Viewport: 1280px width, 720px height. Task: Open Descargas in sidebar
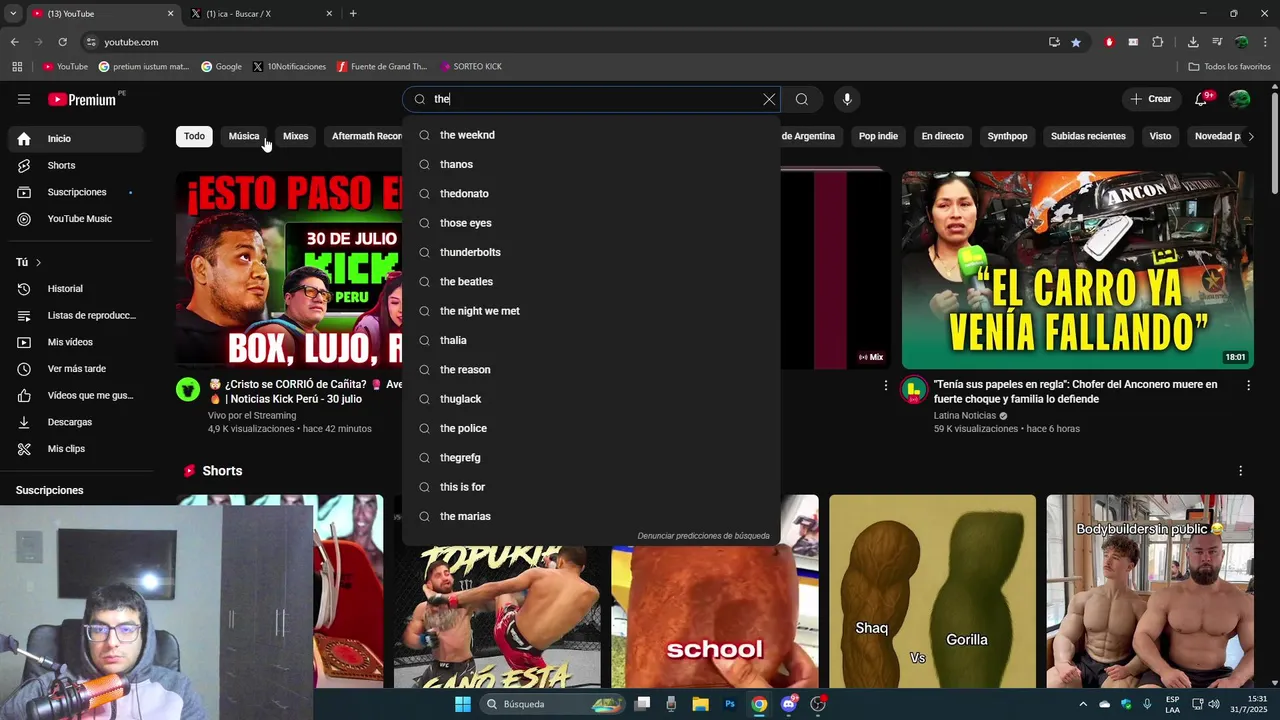[x=78, y=422]
